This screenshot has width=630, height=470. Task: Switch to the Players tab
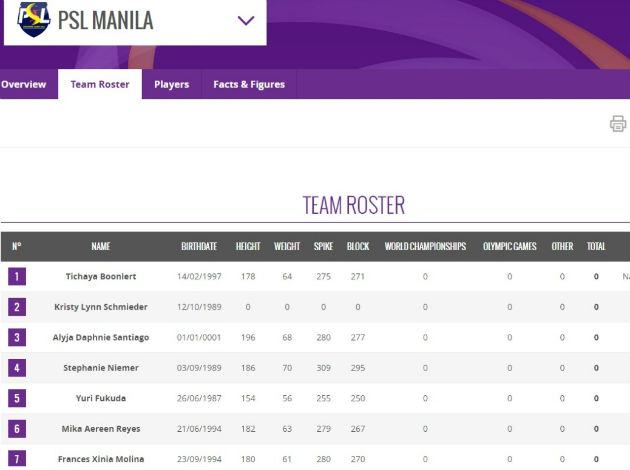(172, 85)
